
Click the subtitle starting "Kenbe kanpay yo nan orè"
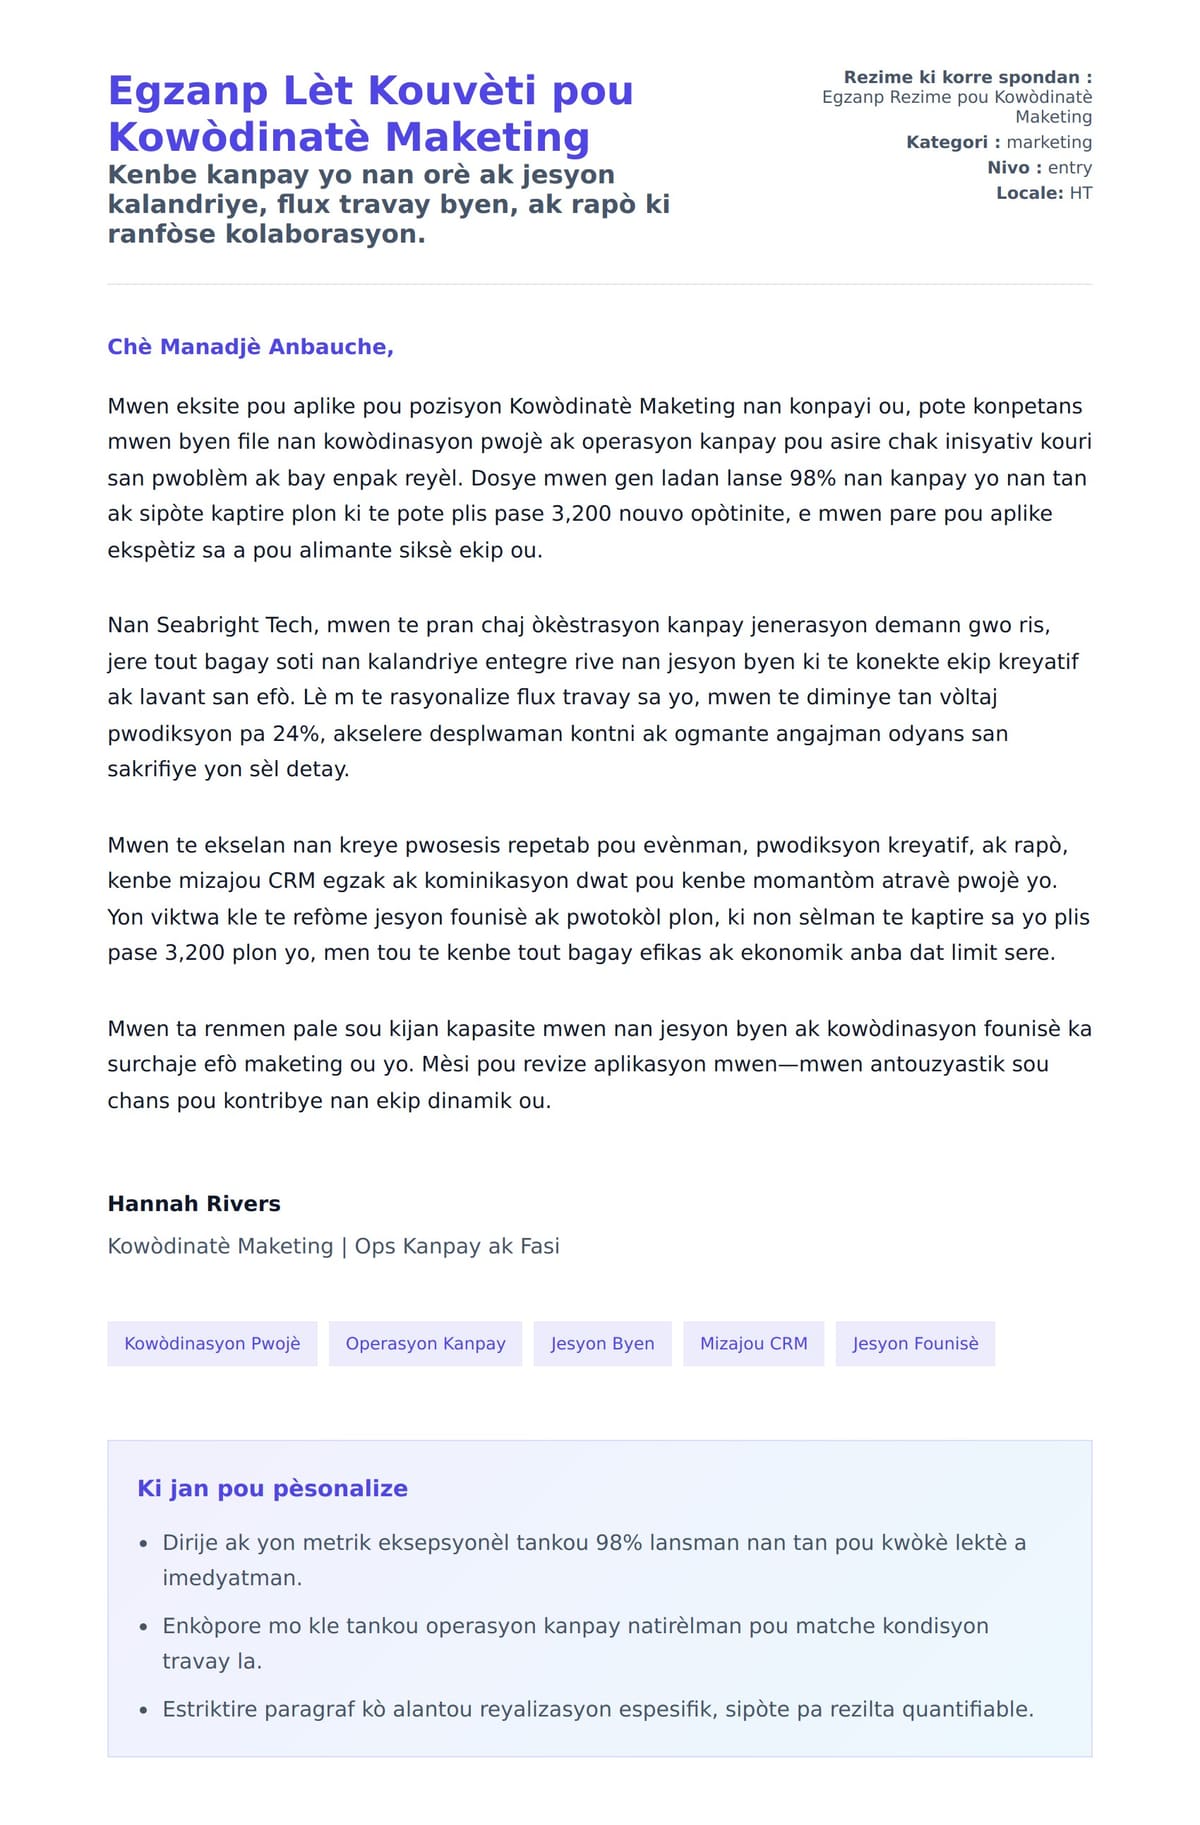388,204
